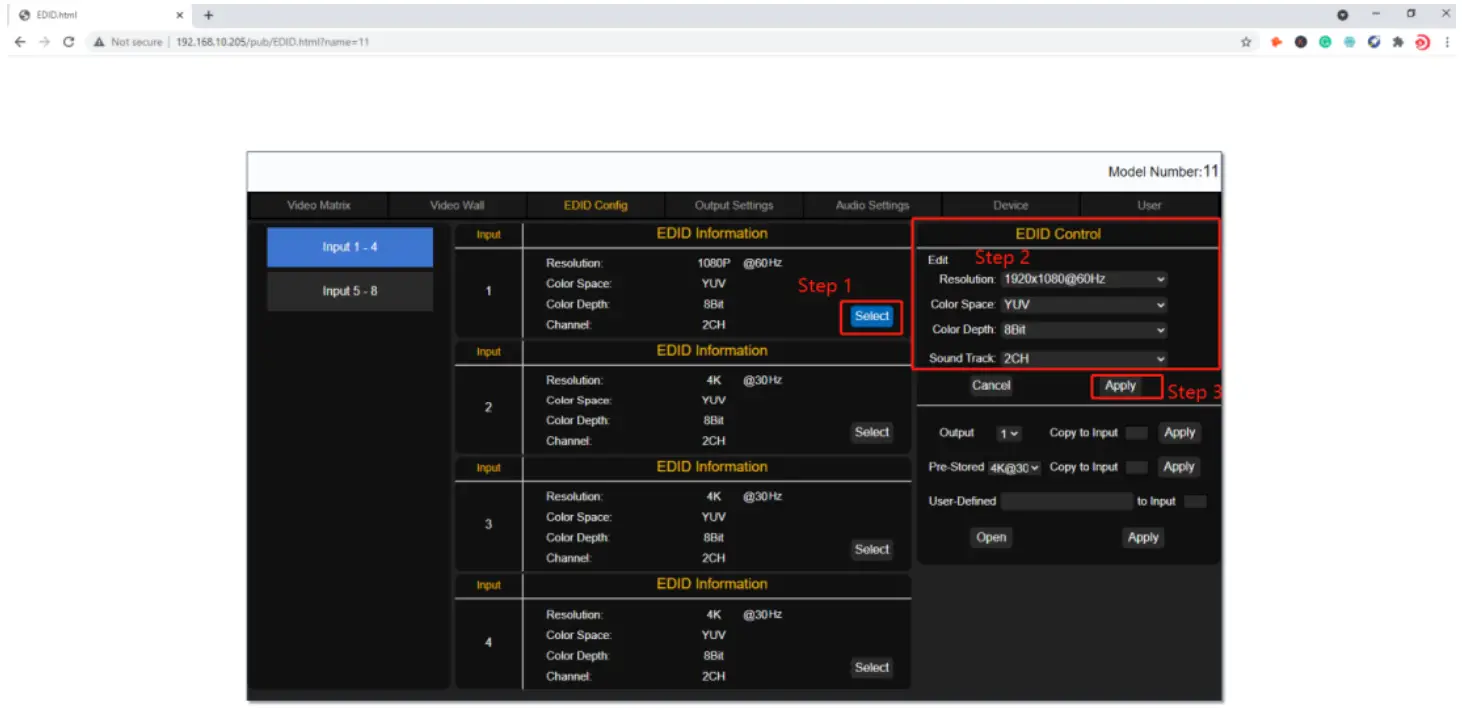Click the Open button for user-defined EDID
1462x710 pixels.
[991, 538]
